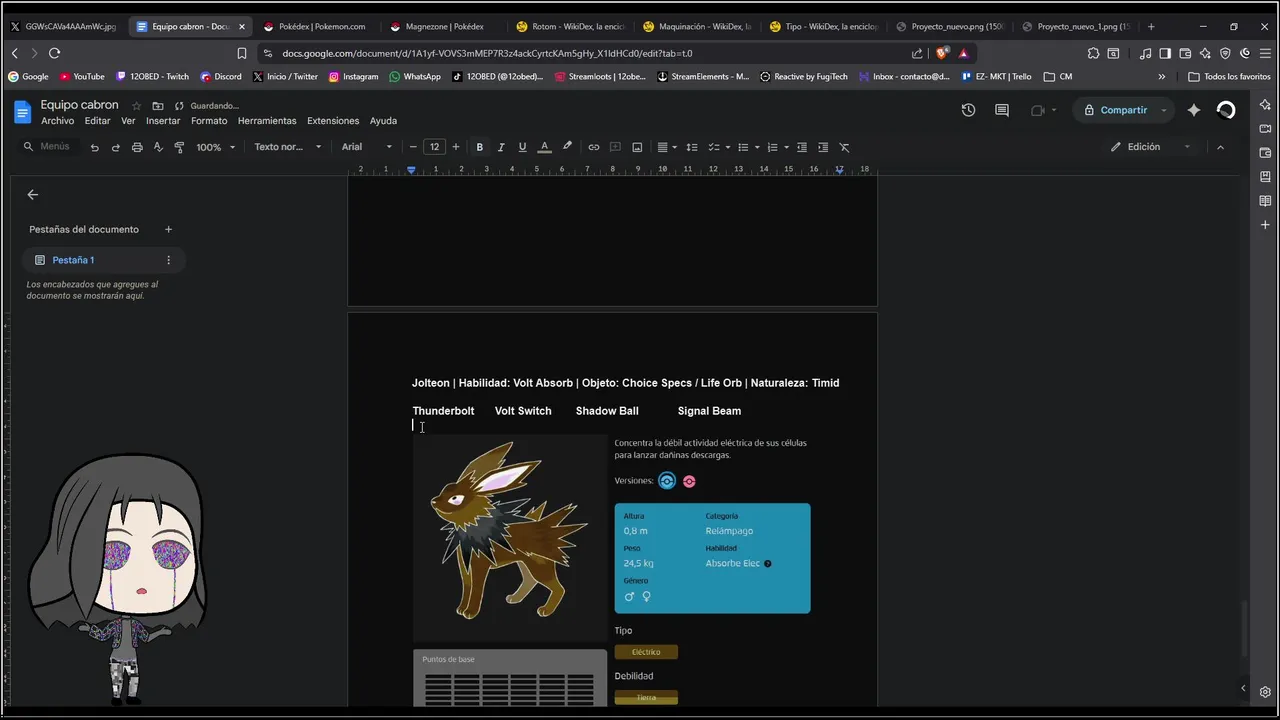Decrease font size with minus button
The height and width of the screenshot is (720, 1280).
[x=413, y=147]
